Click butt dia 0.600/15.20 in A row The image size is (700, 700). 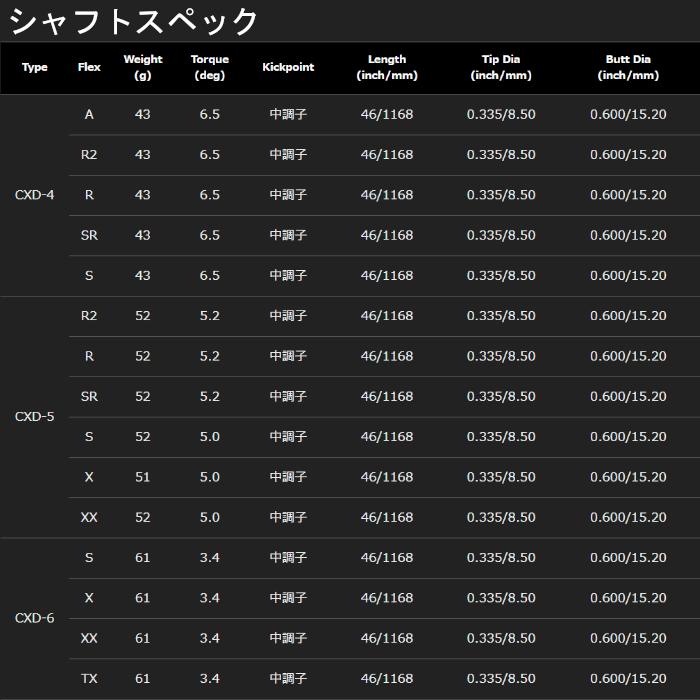tap(628, 114)
